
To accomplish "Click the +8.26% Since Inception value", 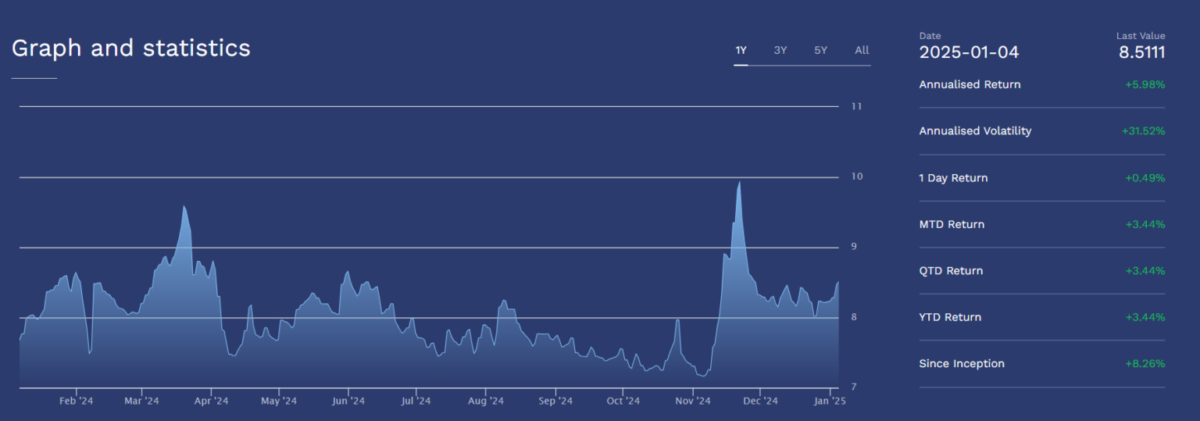I will click(x=1147, y=364).
